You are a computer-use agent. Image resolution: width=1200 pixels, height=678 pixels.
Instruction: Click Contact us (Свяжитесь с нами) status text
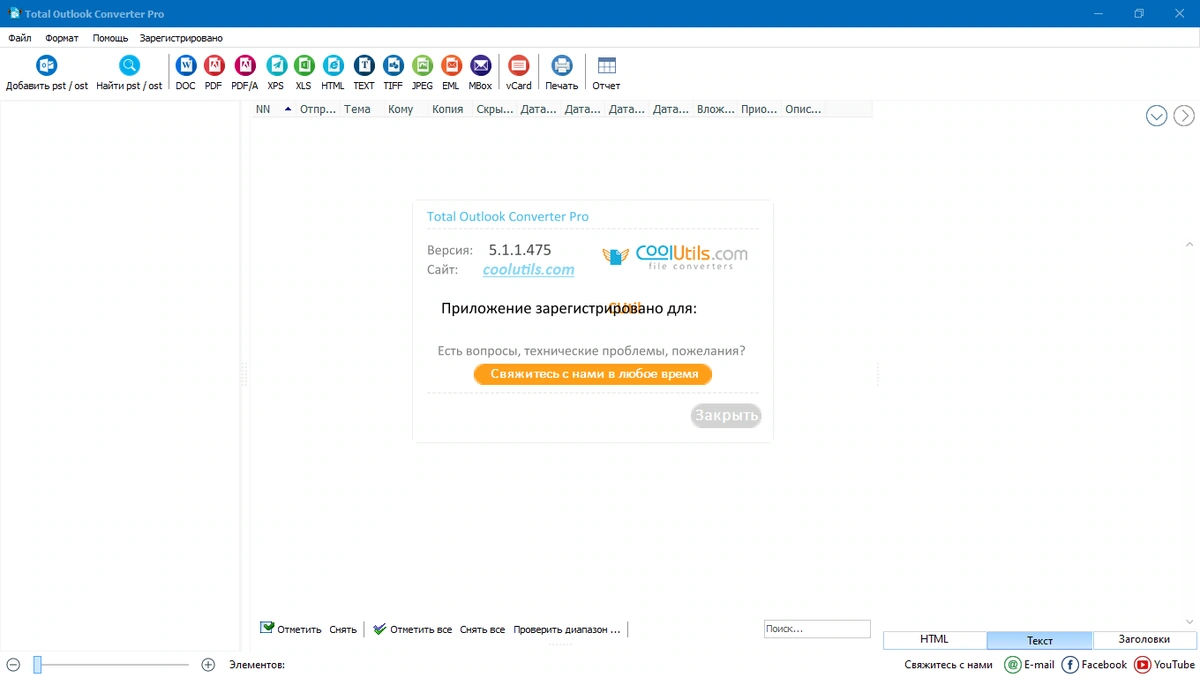pos(949,665)
